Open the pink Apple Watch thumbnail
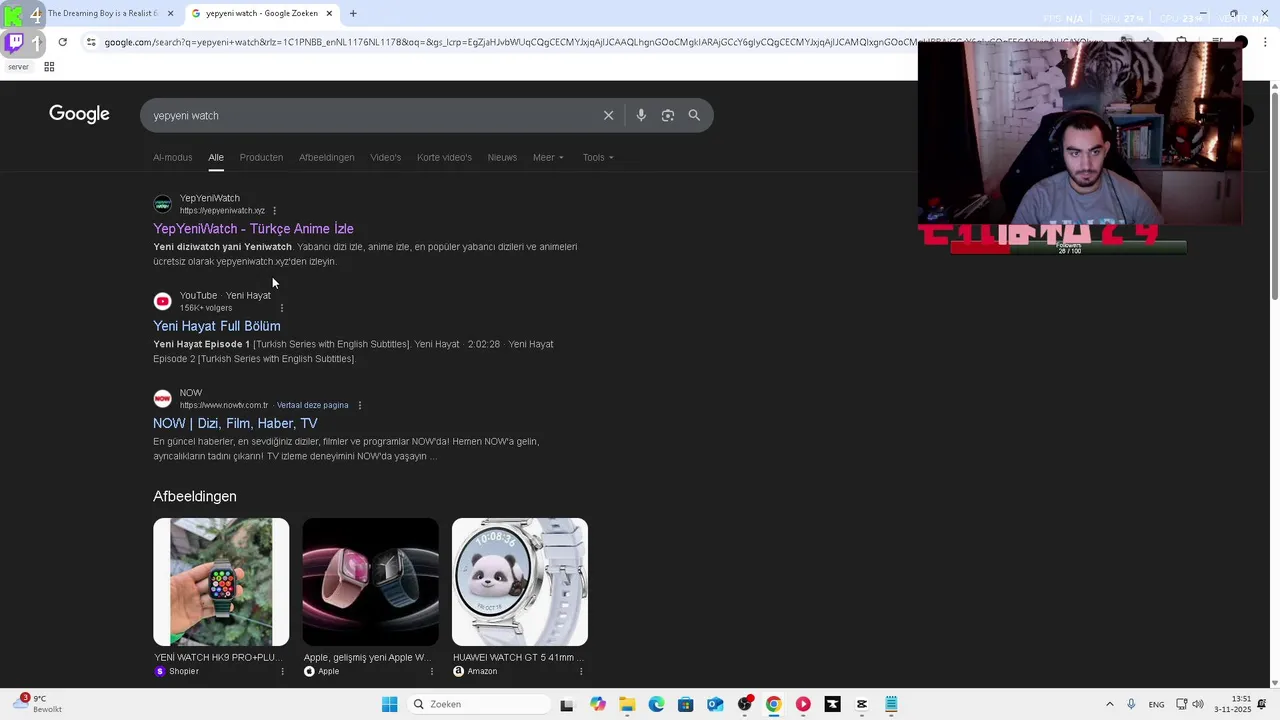1280x720 pixels. click(x=370, y=582)
